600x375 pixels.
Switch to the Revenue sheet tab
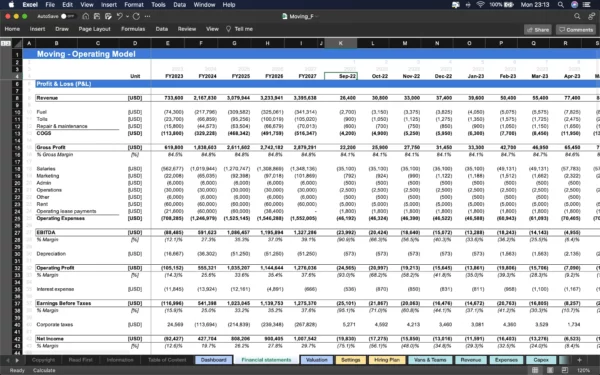coord(471,360)
